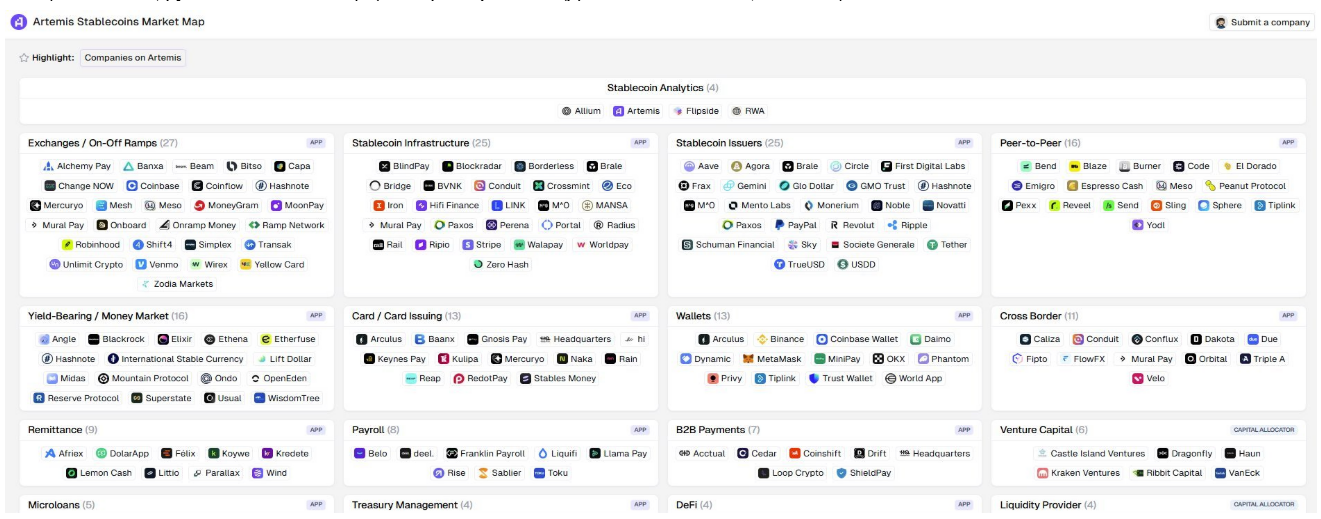The image size is (1321, 519).
Task: Open the PayPal issuer chip
Action: [x=795, y=225]
